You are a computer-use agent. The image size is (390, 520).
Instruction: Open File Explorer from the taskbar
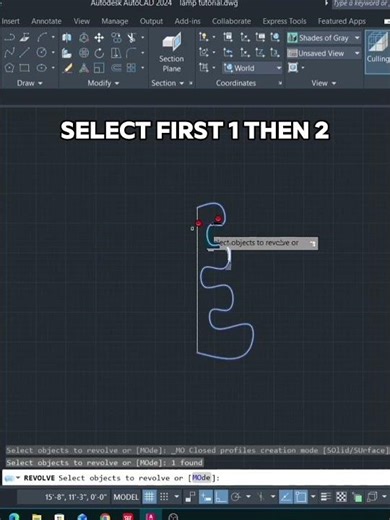(x=37, y=517)
